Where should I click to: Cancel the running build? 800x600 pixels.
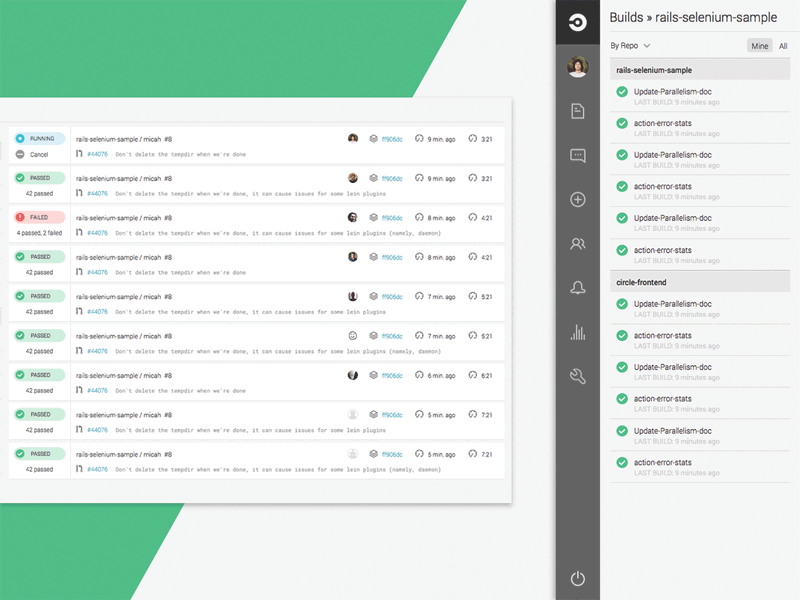[32, 154]
